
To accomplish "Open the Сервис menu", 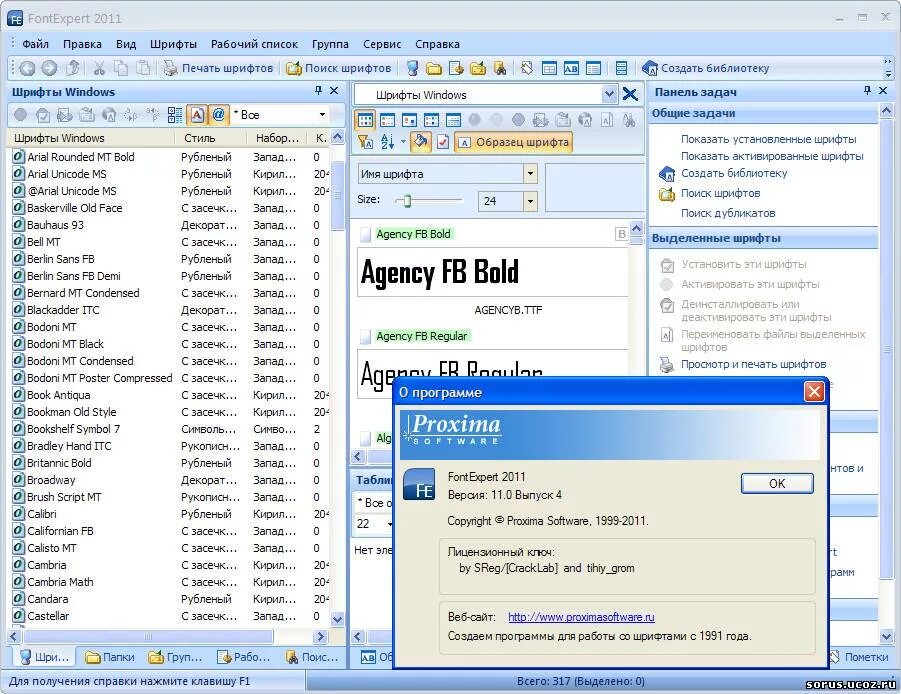I will [382, 44].
